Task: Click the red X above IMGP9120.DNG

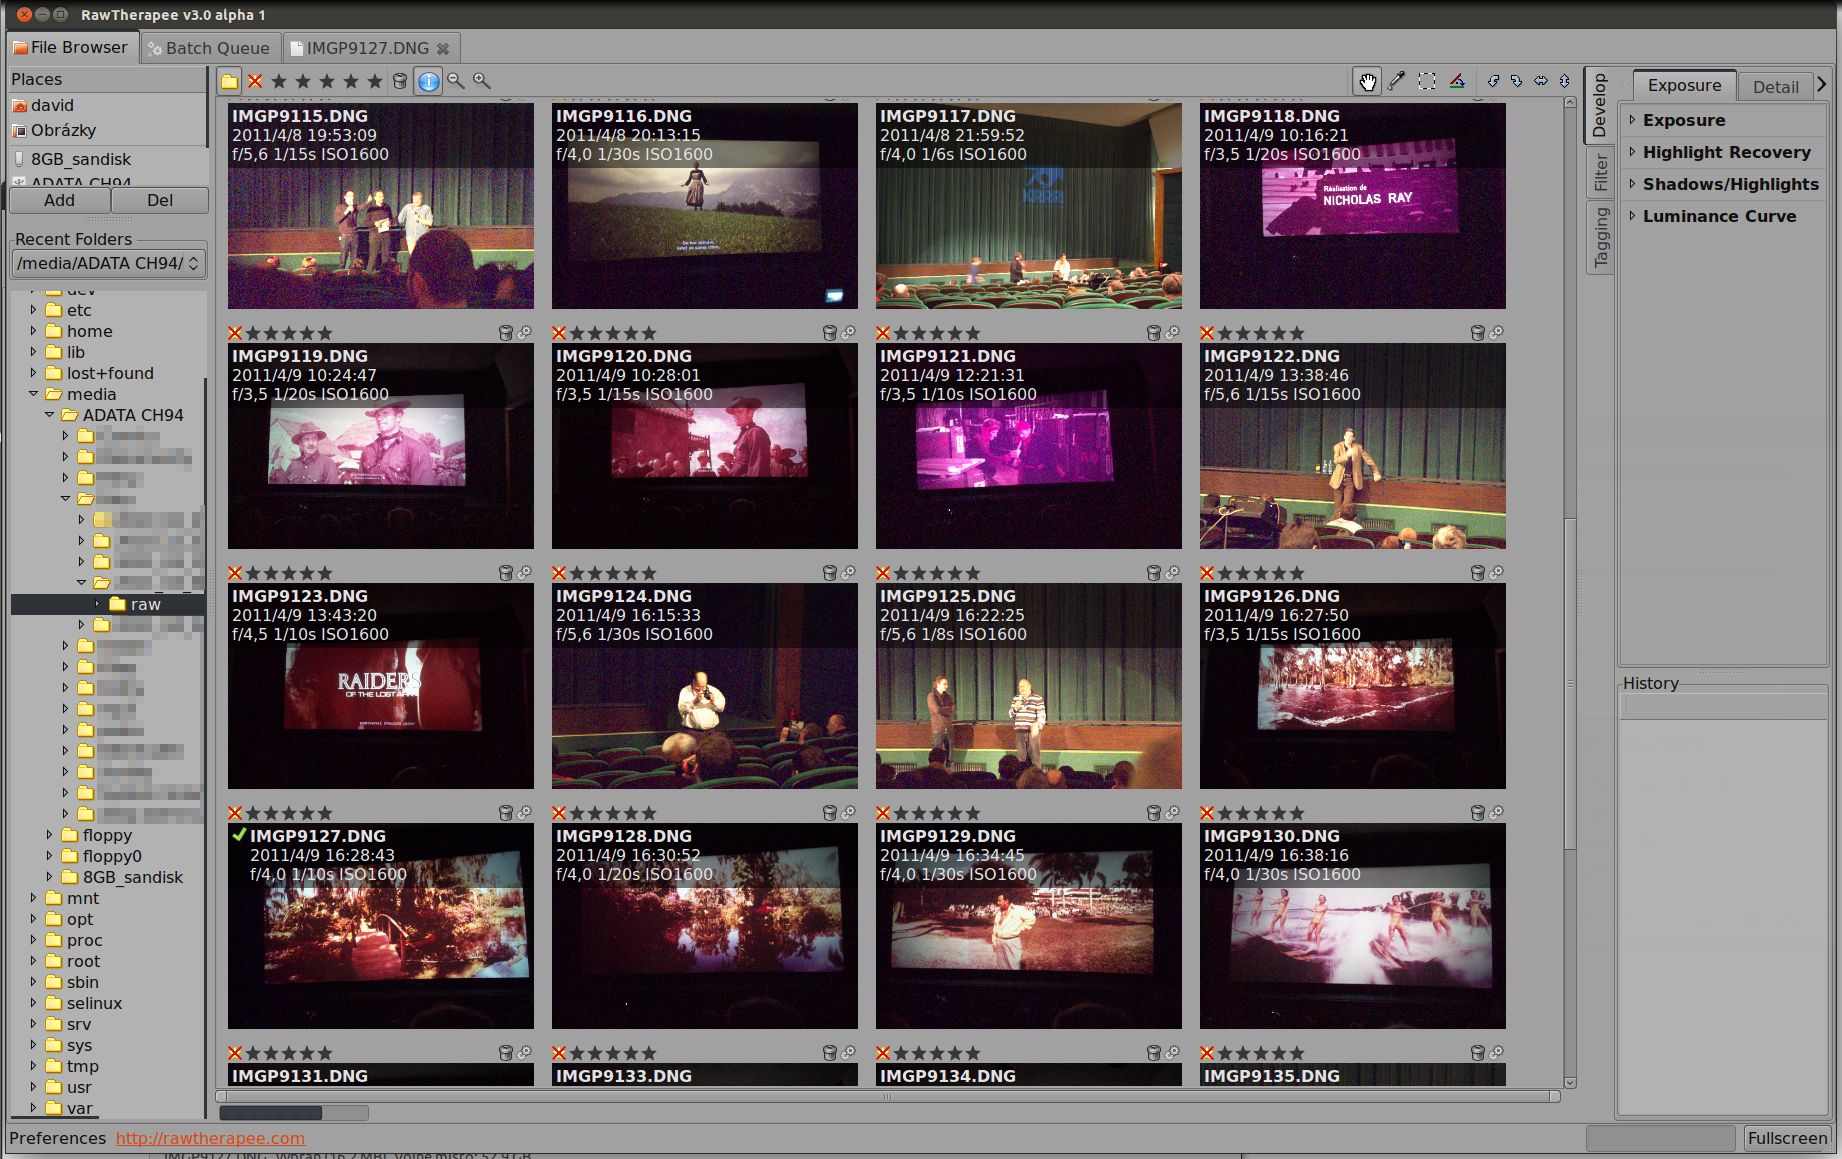Action: point(559,333)
